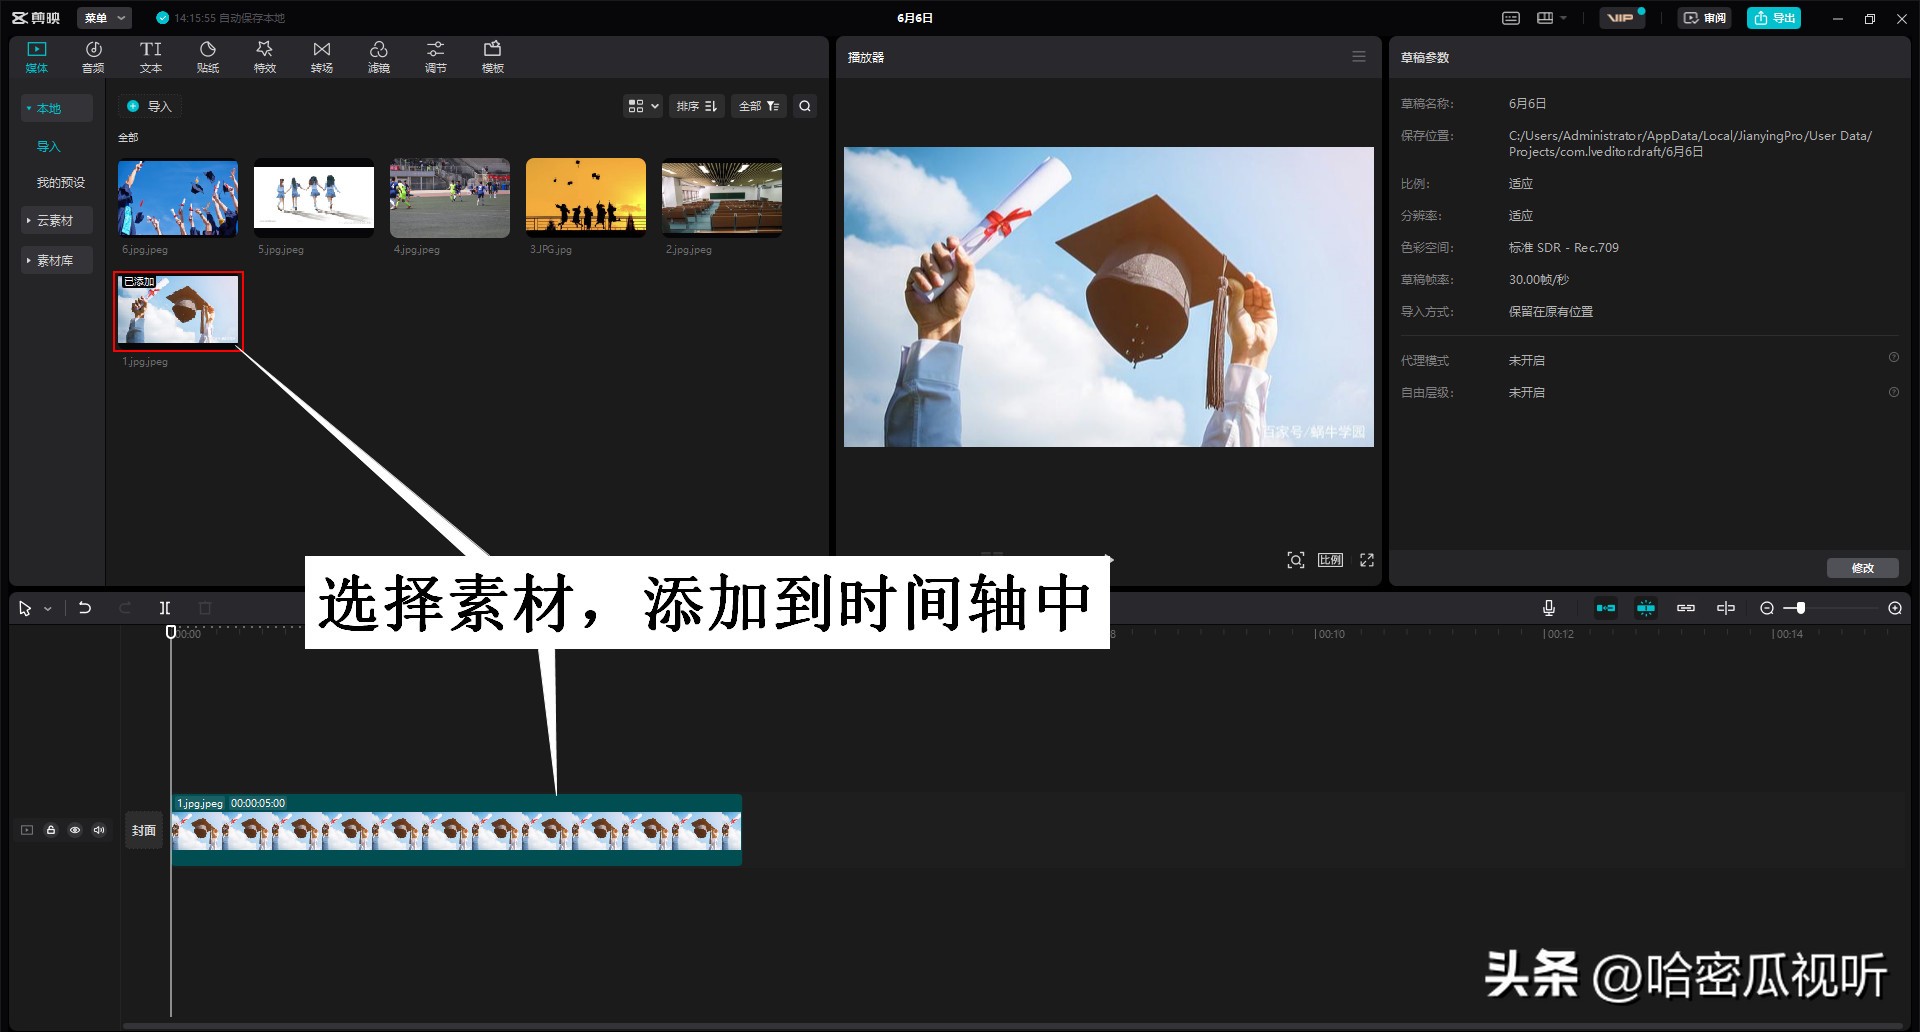The height and width of the screenshot is (1032, 1920).
Task: Mute the track with the speaker icon
Action: click(x=98, y=829)
